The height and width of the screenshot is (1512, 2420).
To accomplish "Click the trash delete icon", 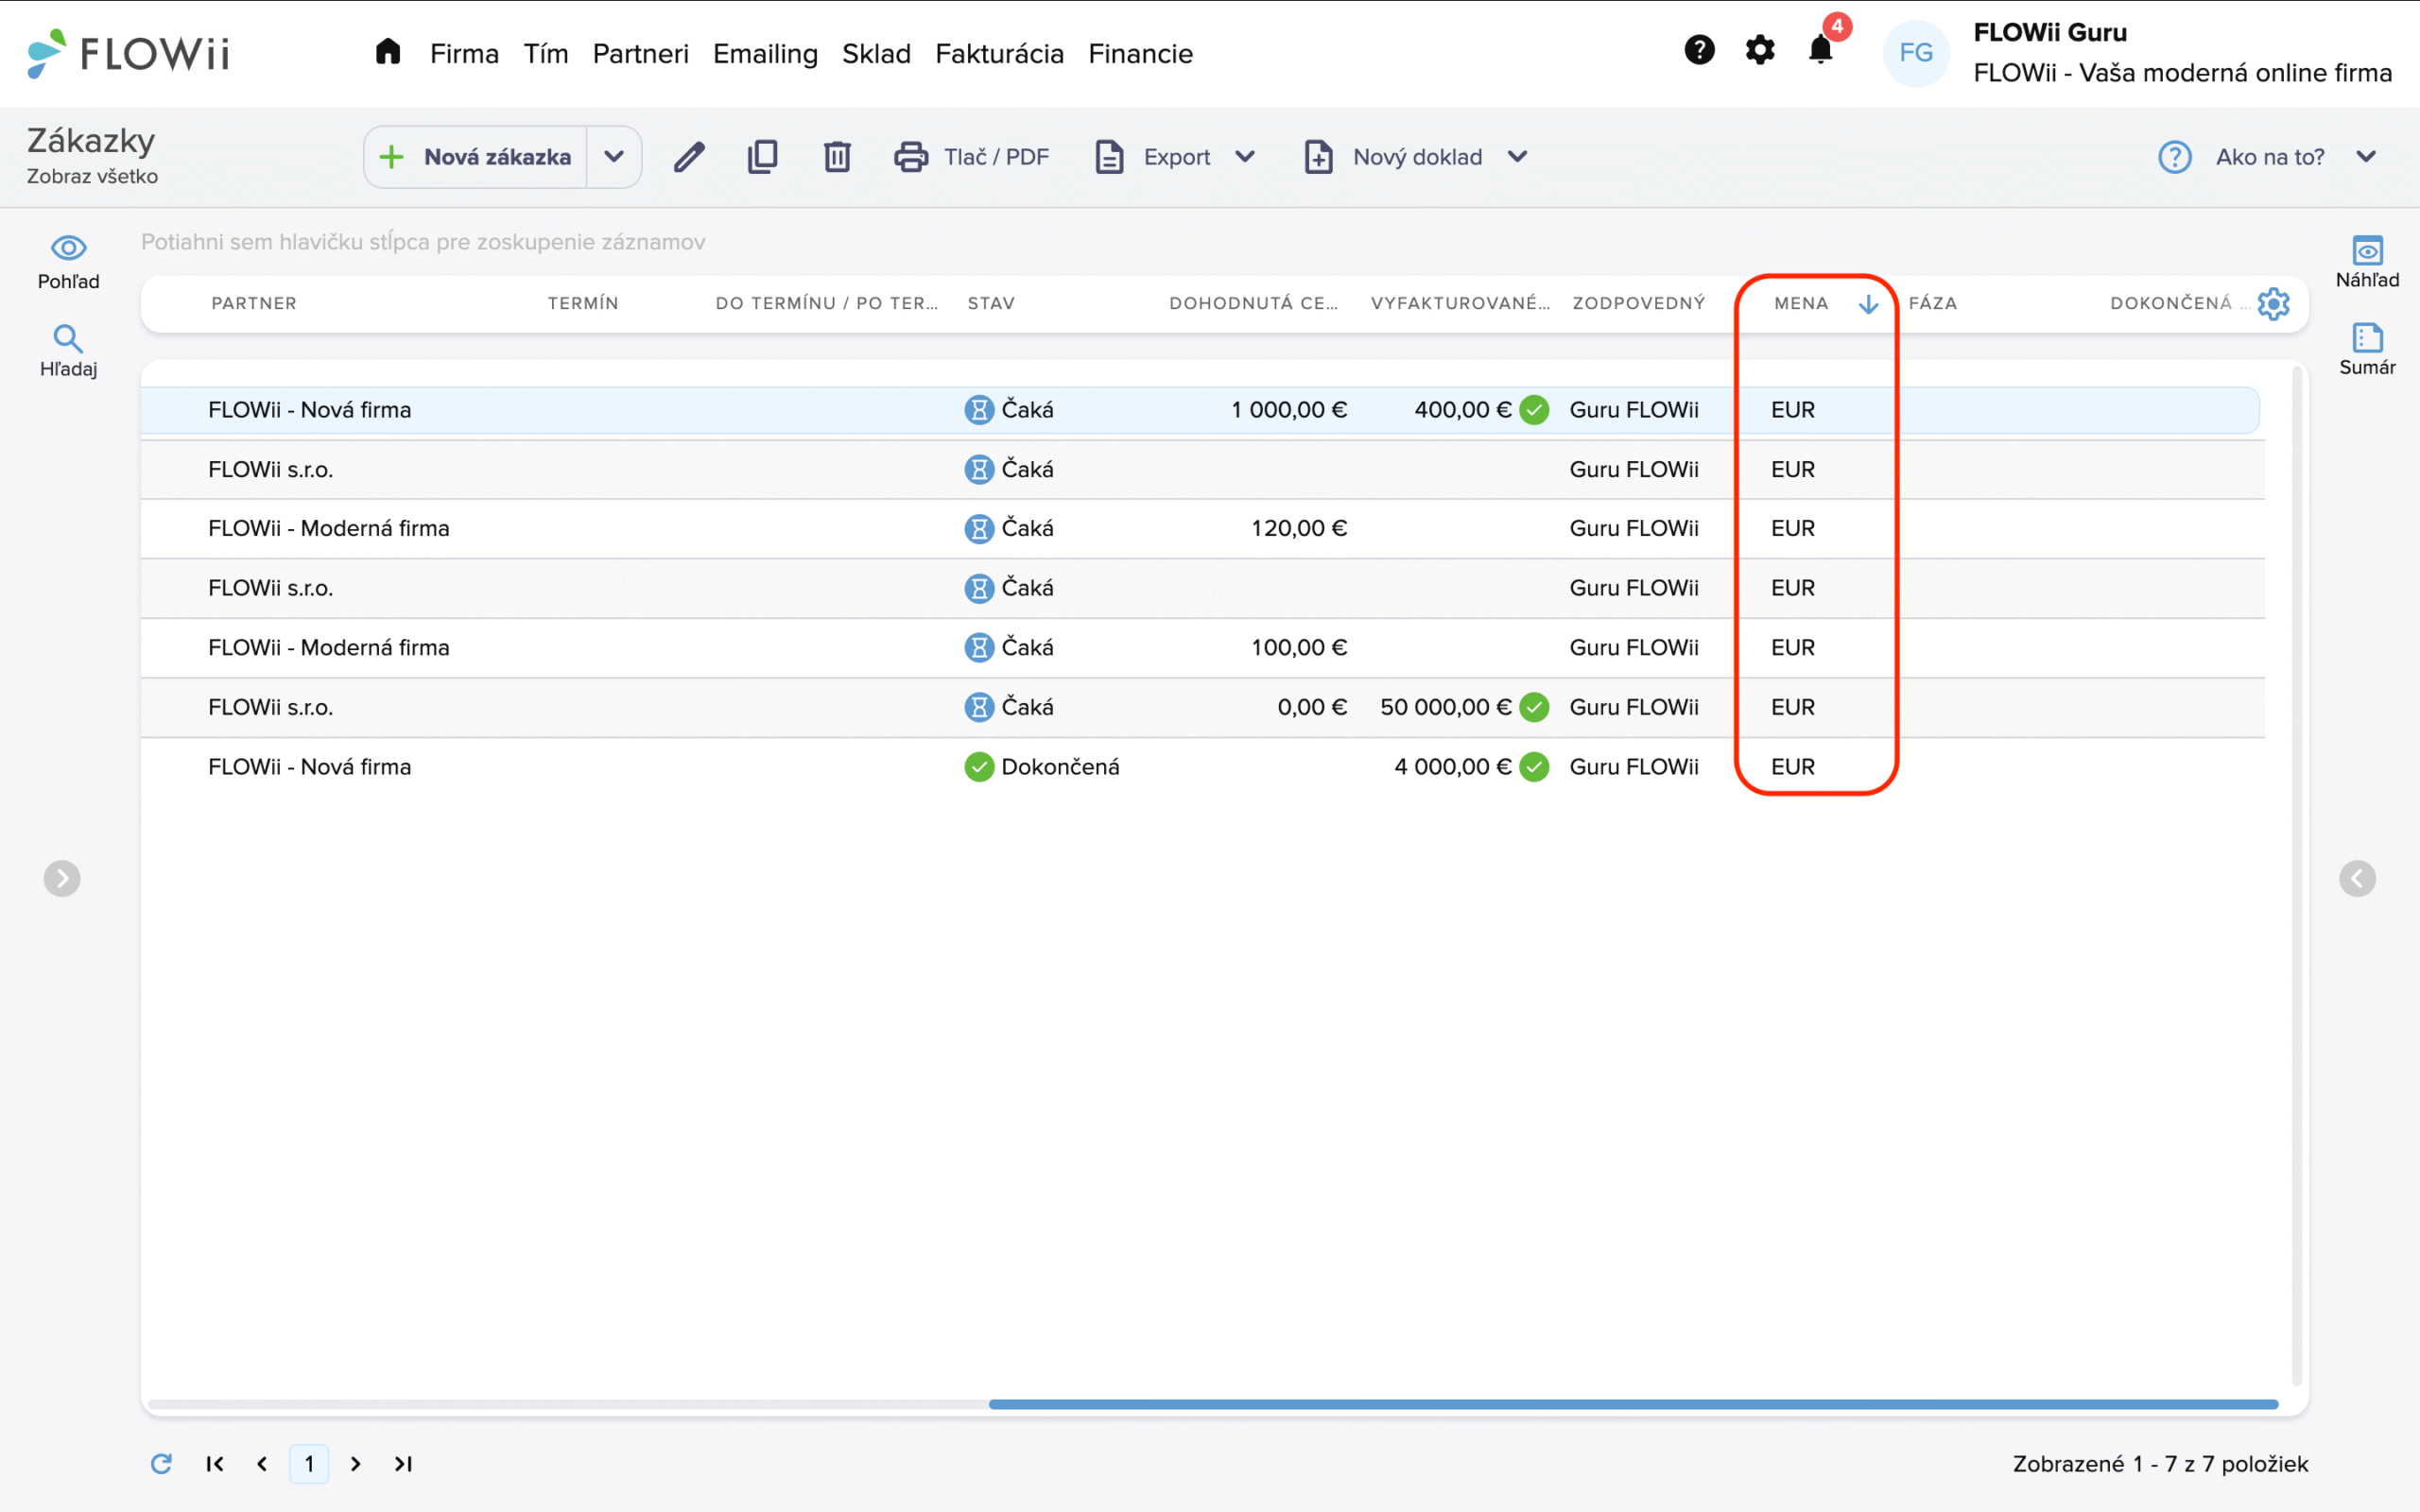I will point(837,157).
